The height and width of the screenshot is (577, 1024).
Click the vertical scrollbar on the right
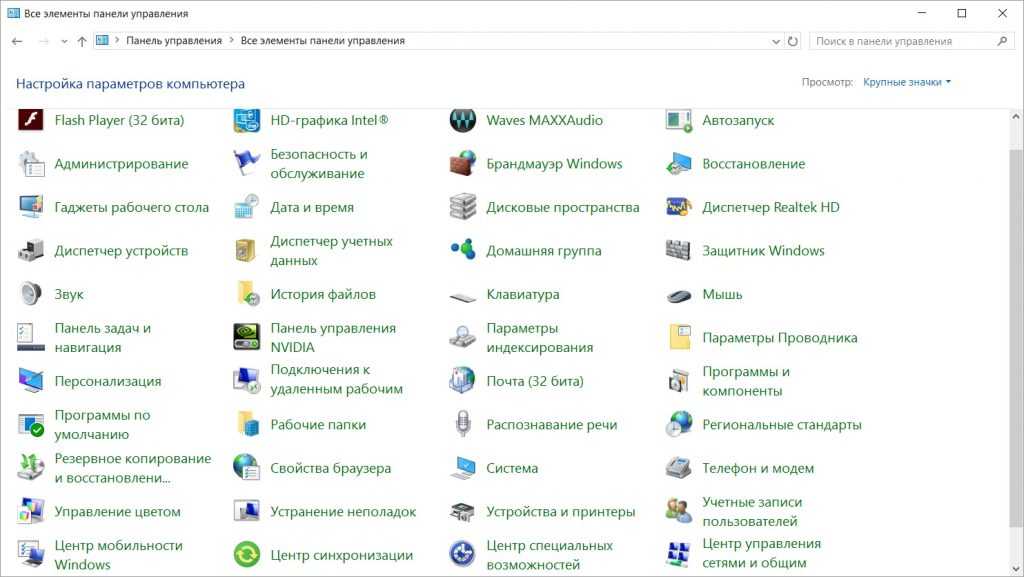(x=1016, y=300)
